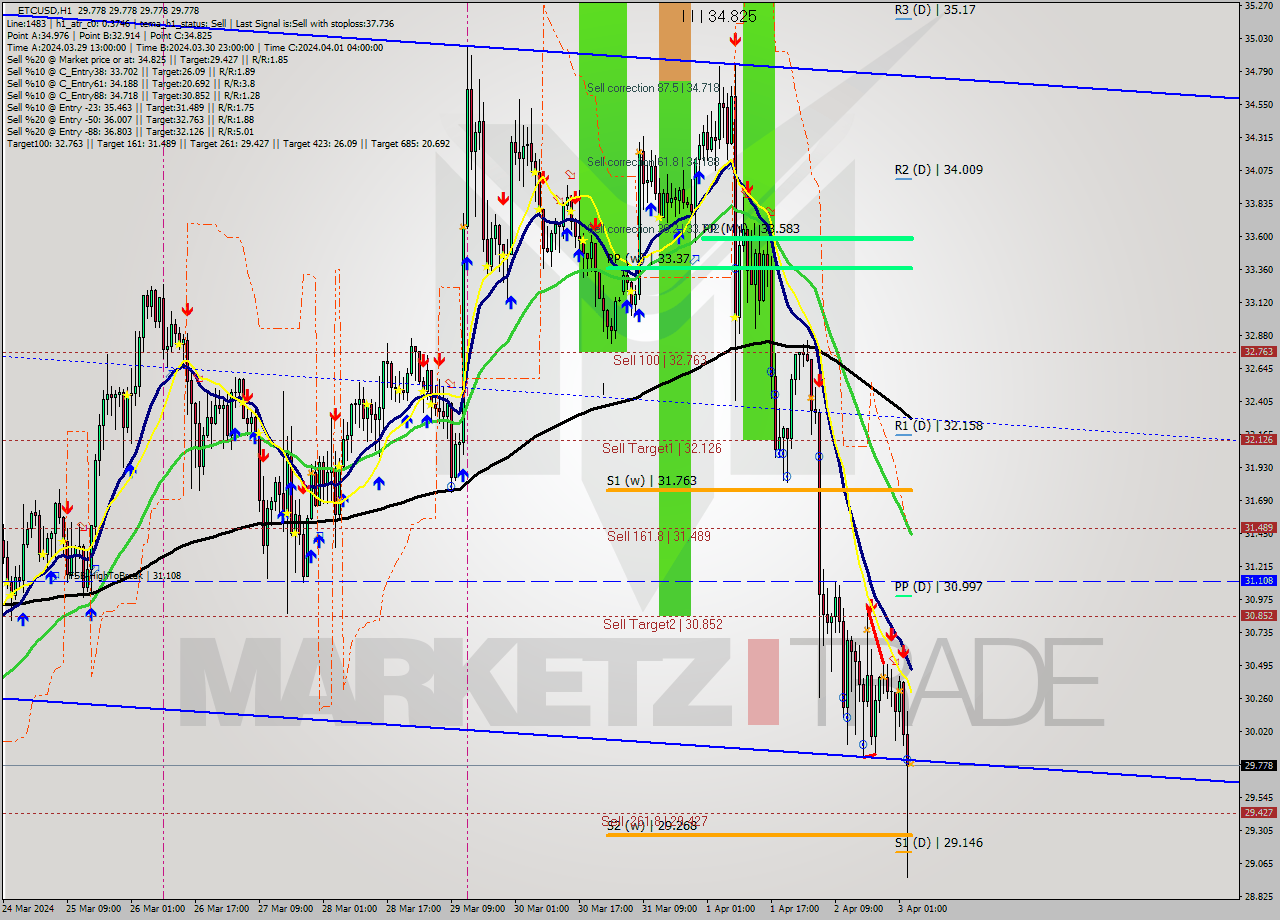The image size is (1280, 920).
Task: Click the red 30.852 price axis tag
Action: 1258,615
